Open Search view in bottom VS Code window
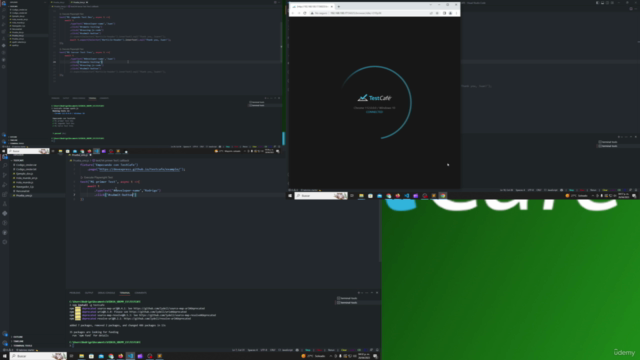Image resolution: width=640 pixels, height=360 pixels. 5,166
